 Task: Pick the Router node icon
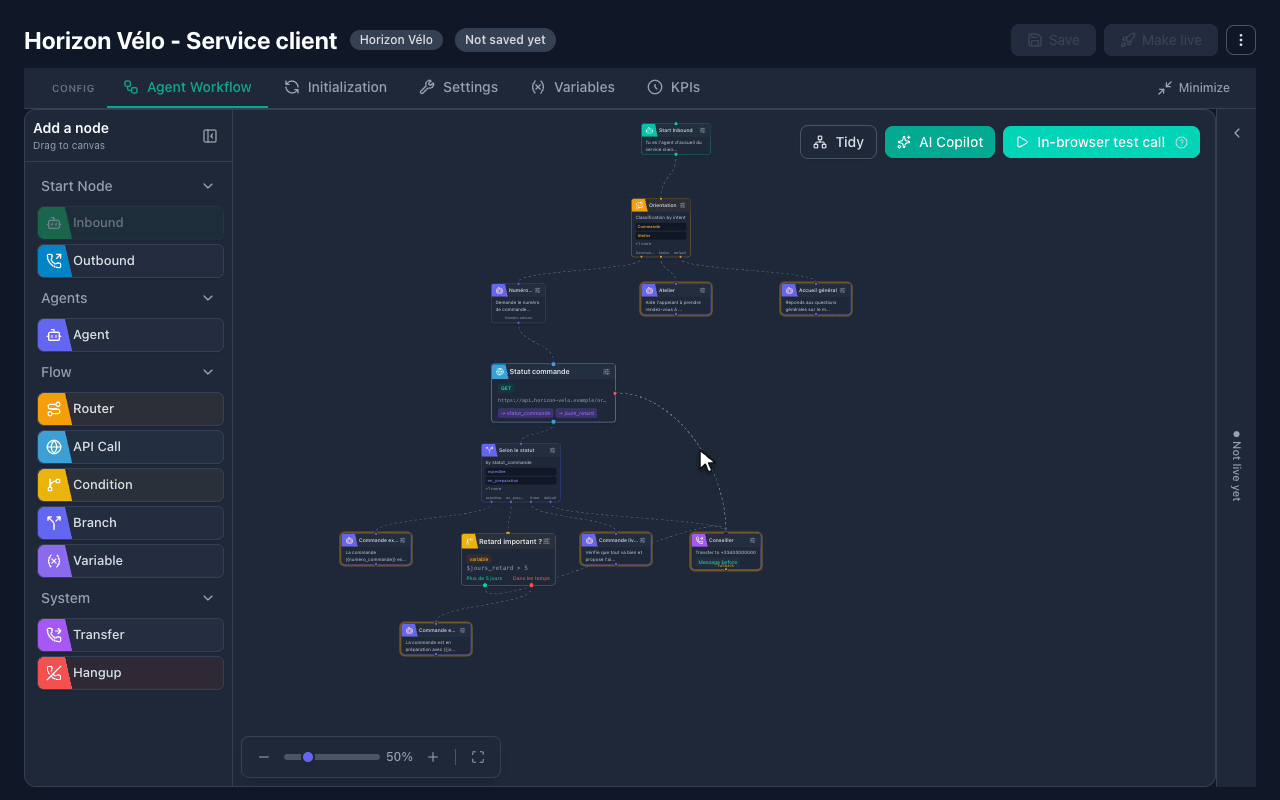point(54,409)
